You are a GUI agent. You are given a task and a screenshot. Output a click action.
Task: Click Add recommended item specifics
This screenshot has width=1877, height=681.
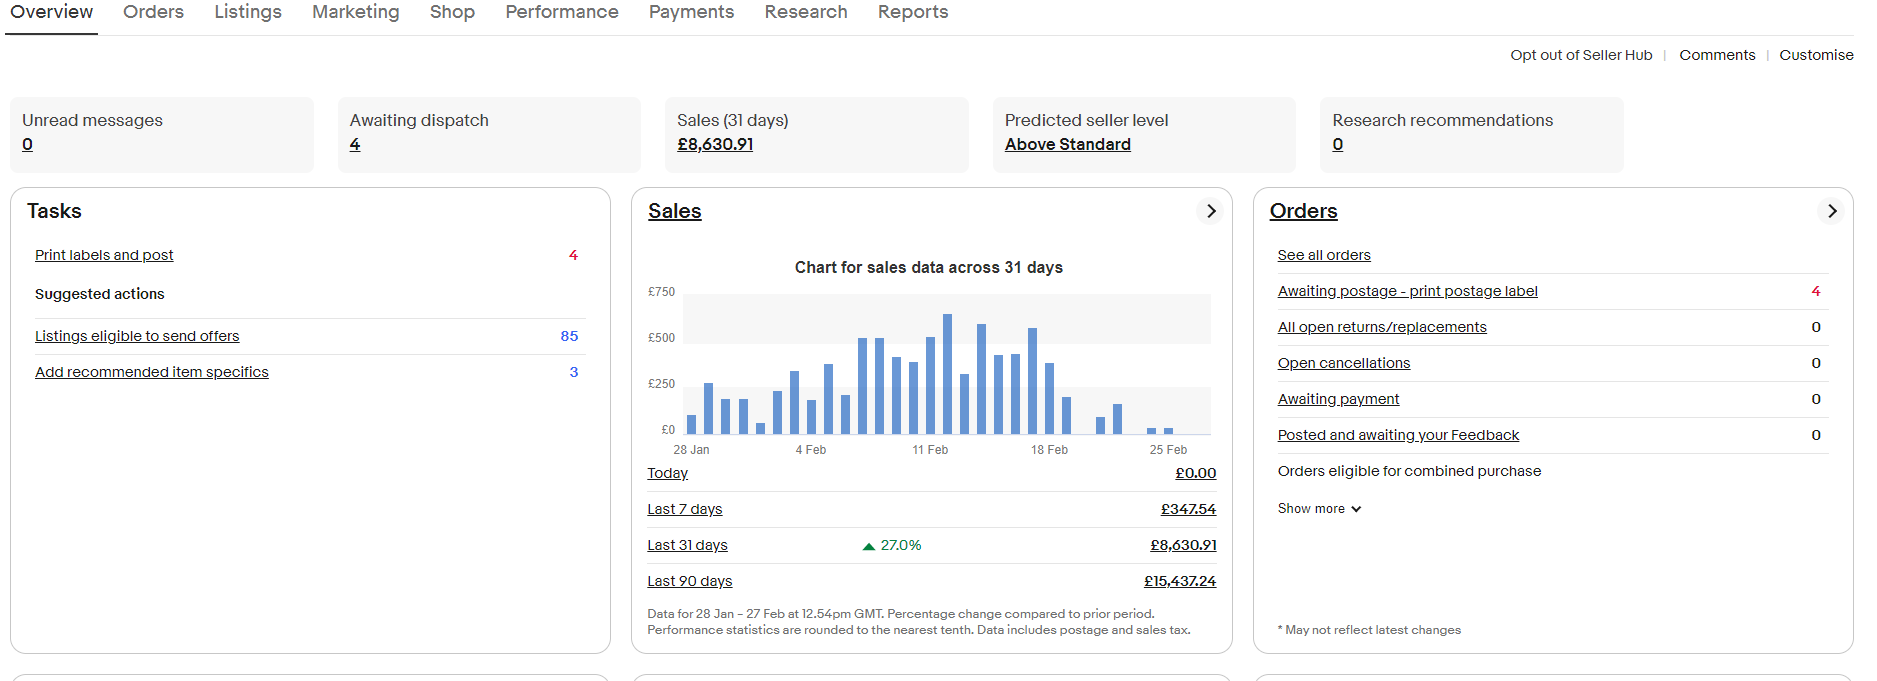[151, 372]
